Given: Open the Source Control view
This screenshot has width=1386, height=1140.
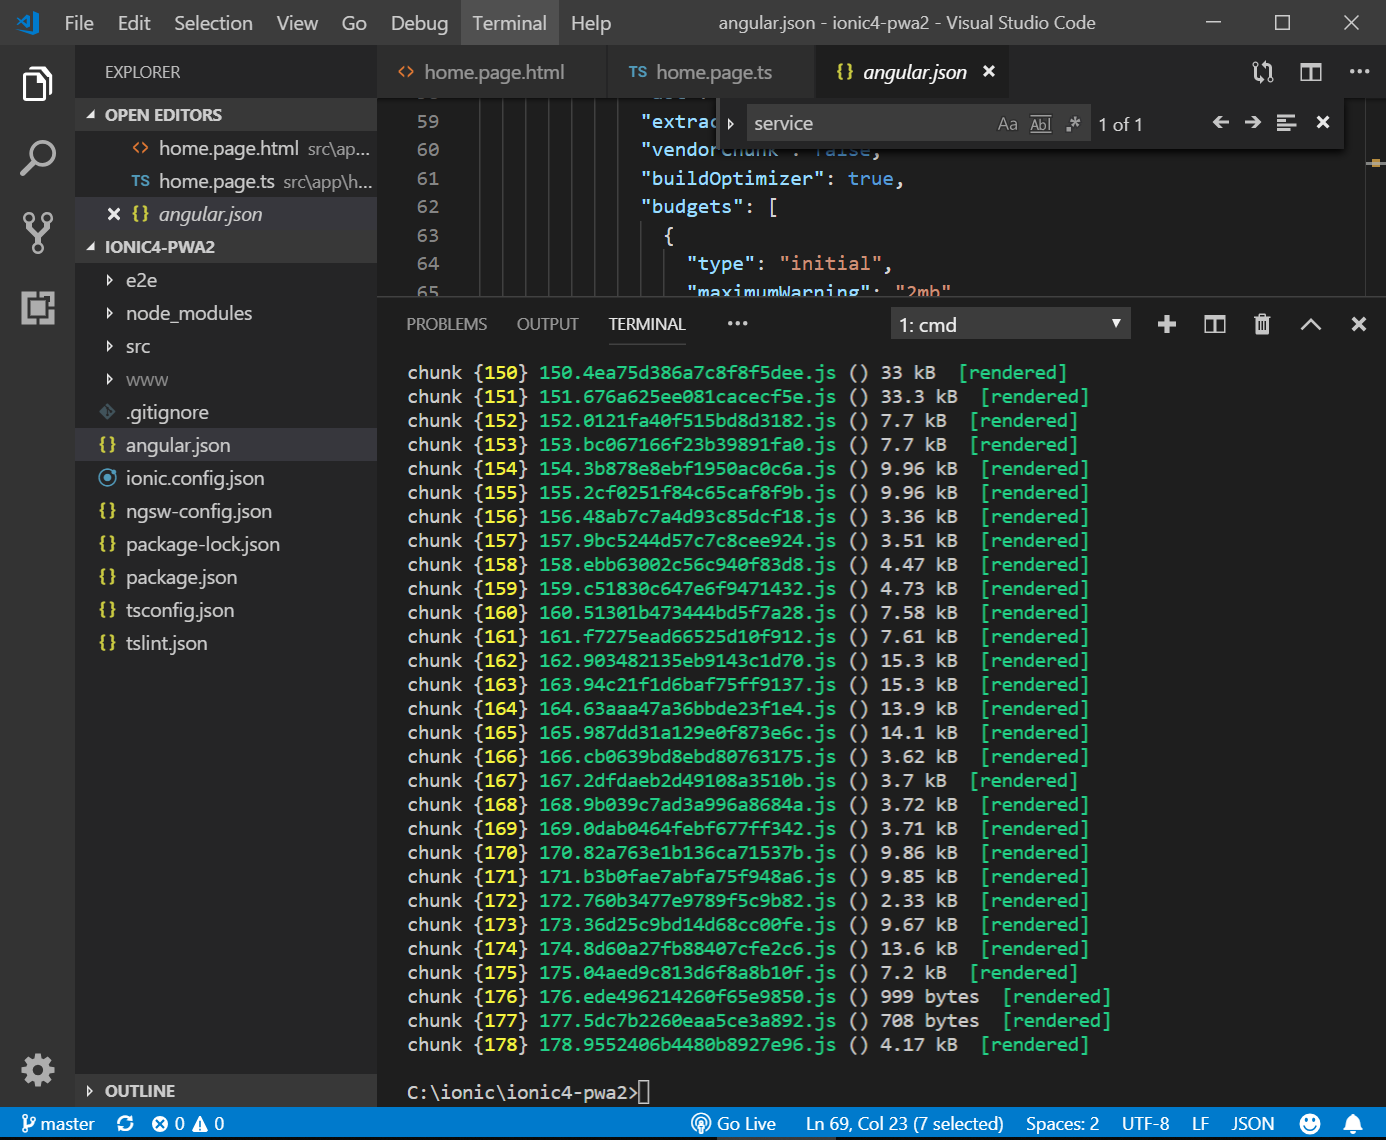Looking at the screenshot, I should coord(37,232).
